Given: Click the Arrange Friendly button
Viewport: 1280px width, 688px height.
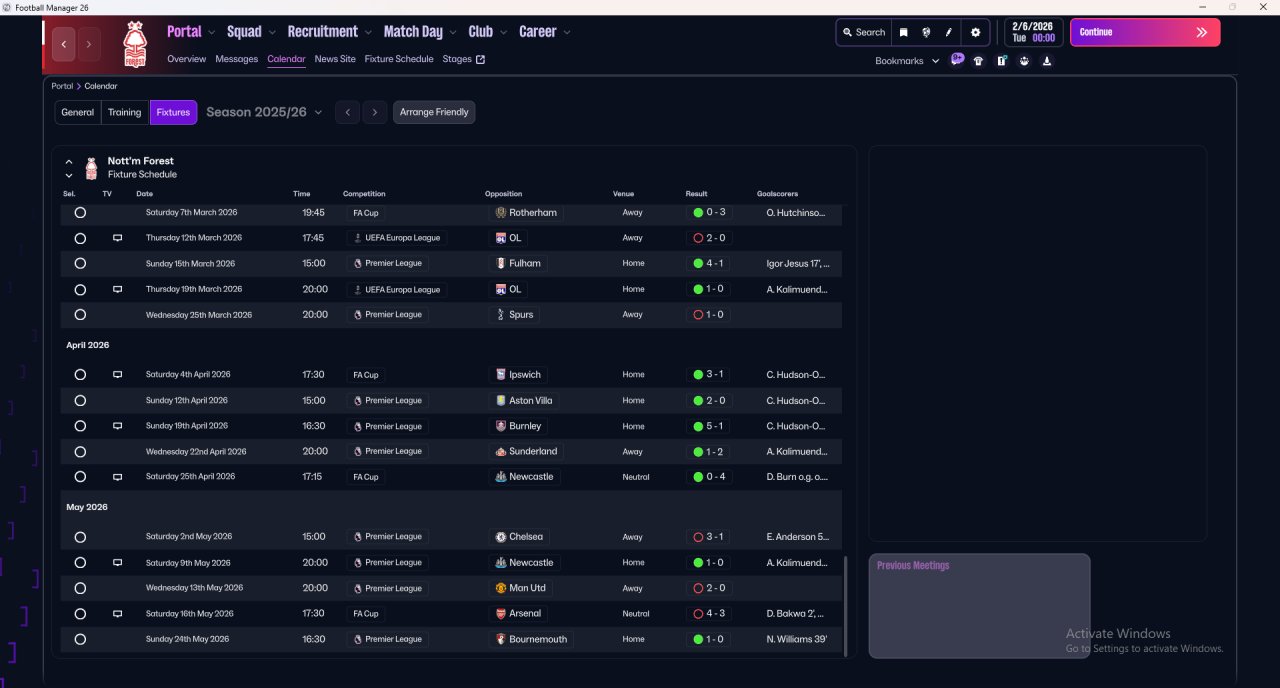Looking at the screenshot, I should click(434, 112).
